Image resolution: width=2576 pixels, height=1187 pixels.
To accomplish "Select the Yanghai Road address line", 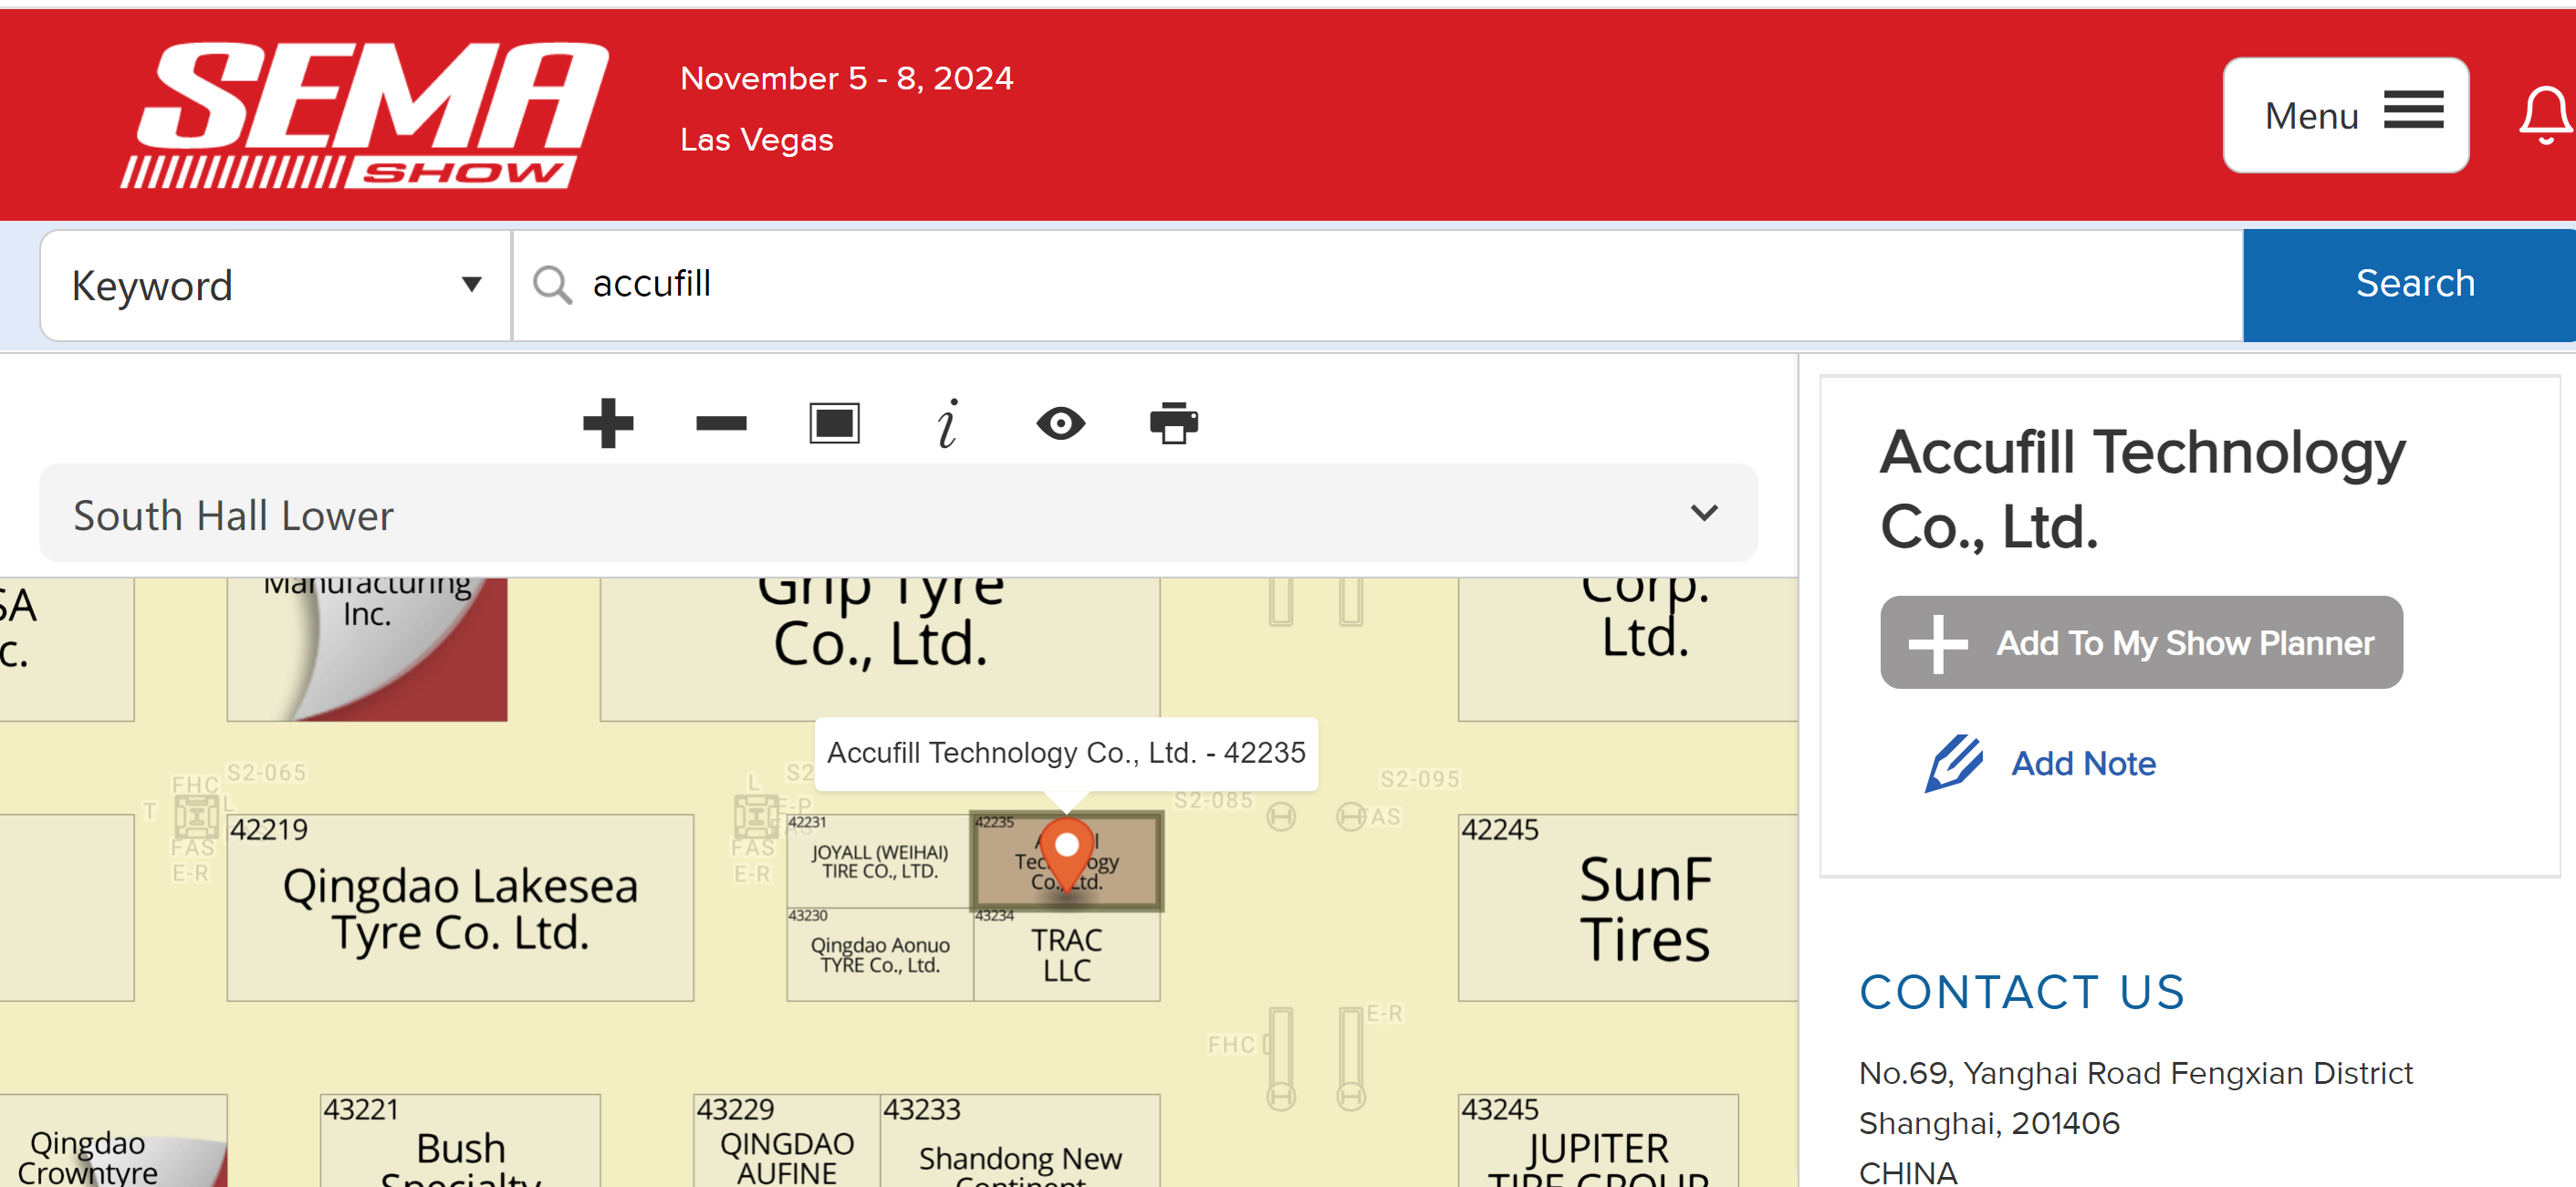I will [x=2135, y=1074].
